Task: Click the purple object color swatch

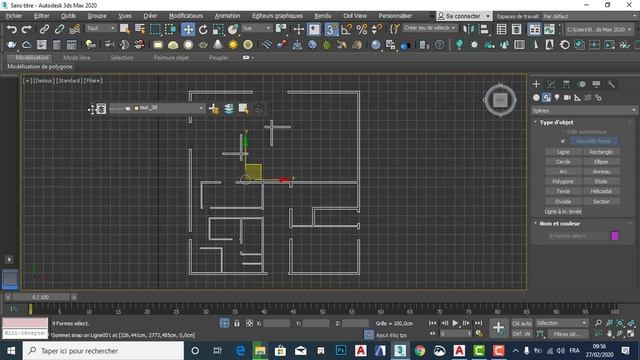Action: tap(615, 236)
